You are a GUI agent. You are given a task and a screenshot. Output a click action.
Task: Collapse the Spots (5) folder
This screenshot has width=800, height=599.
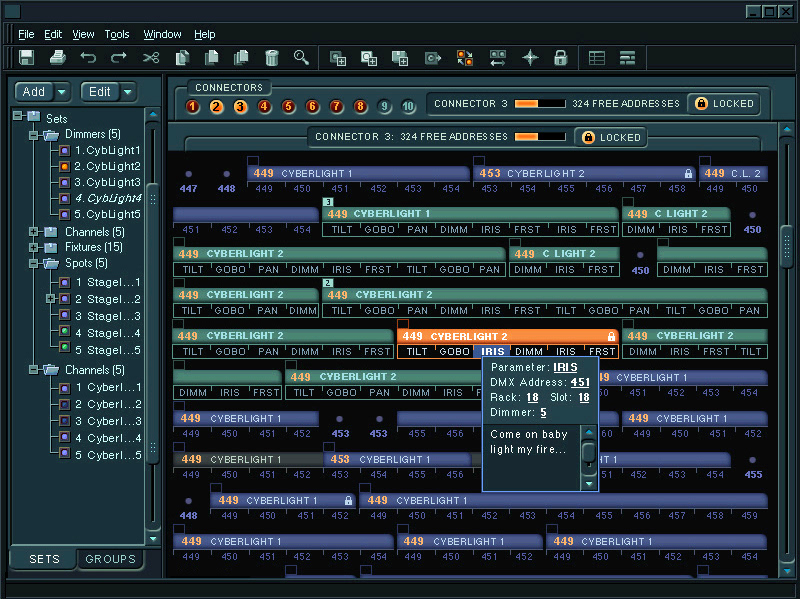coord(34,264)
